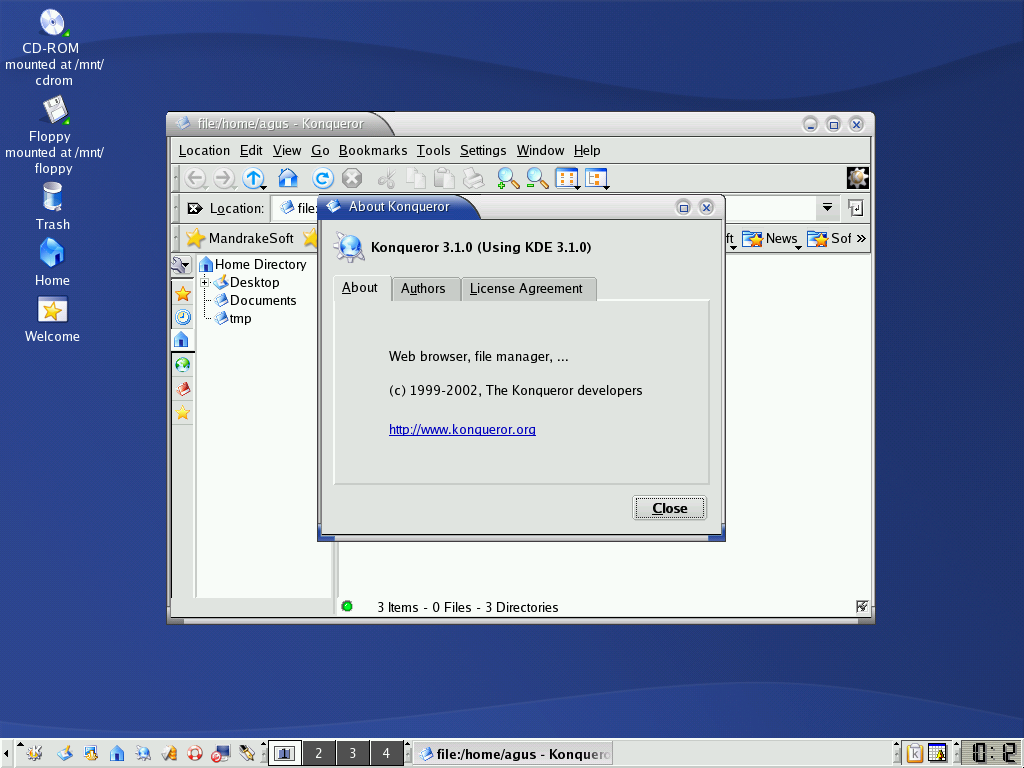The image size is (1024, 768).
Task: Click Konqueror entry in the taskbar
Action: point(514,754)
